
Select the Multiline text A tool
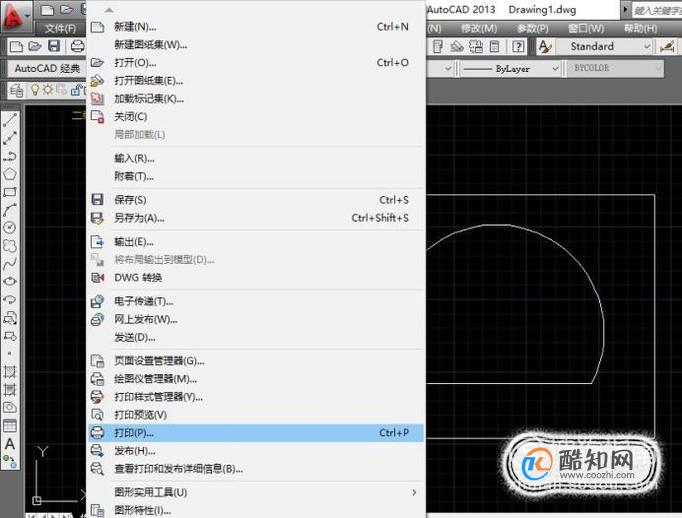point(10,444)
